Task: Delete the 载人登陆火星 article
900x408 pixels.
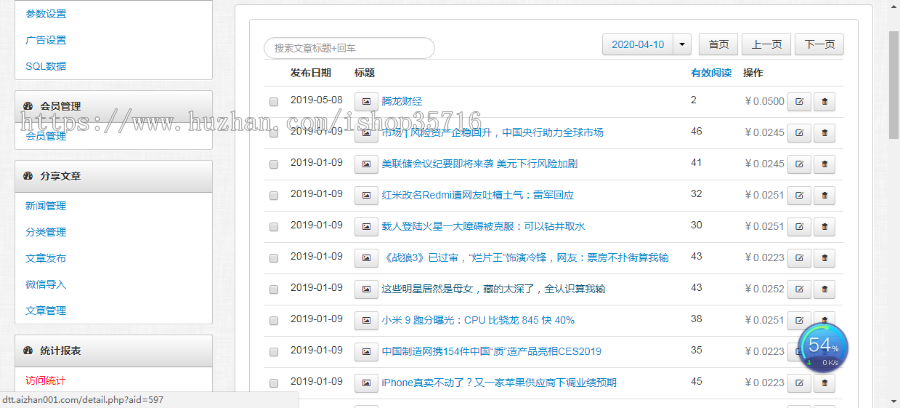Action: (x=825, y=227)
